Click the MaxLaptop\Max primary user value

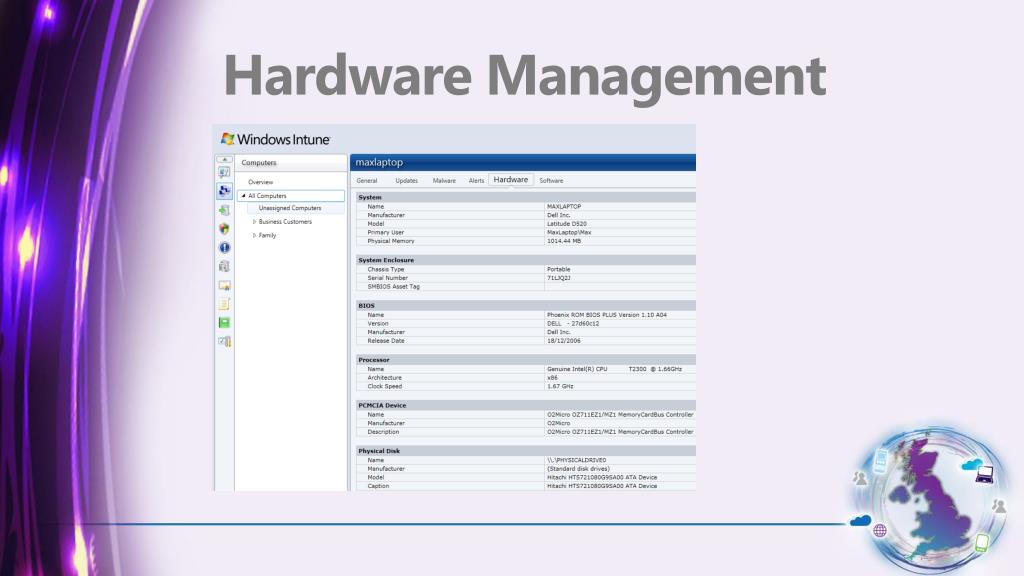(x=569, y=232)
